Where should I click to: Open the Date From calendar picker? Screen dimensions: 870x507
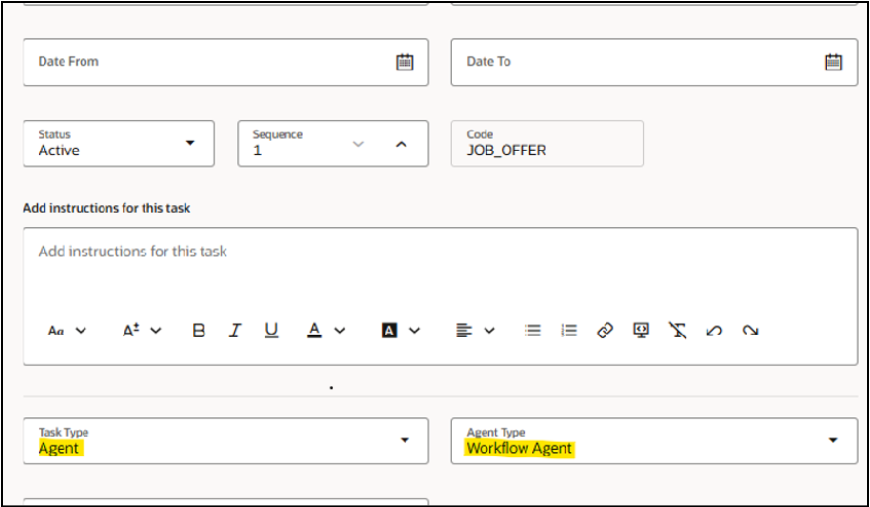[404, 62]
